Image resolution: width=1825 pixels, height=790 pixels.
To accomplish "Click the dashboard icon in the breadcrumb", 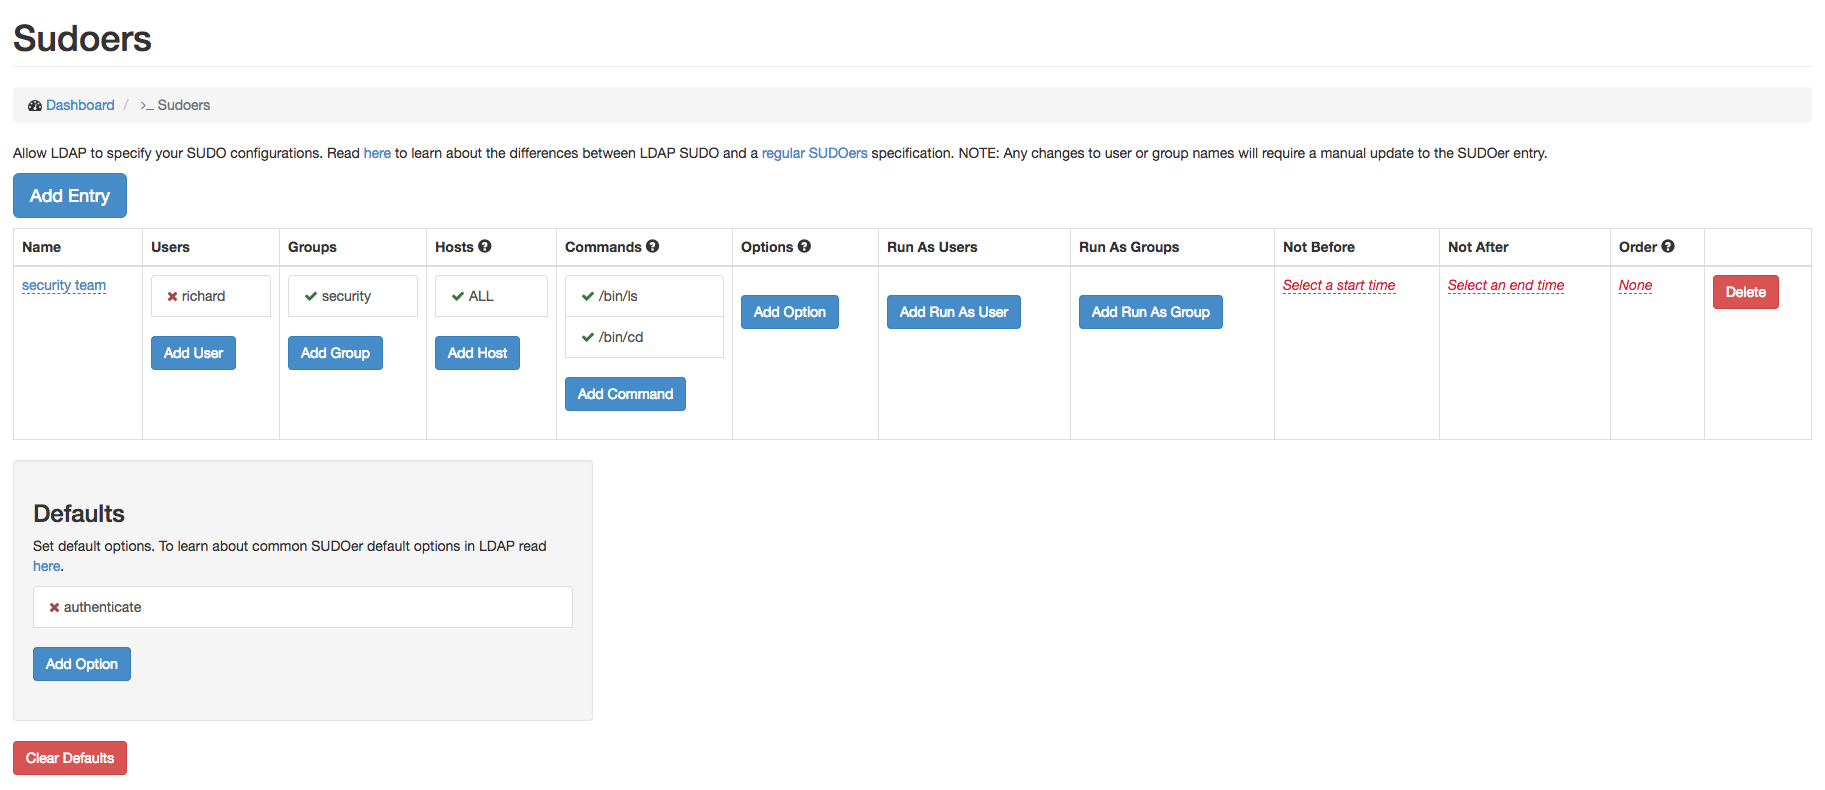I will [x=35, y=106].
